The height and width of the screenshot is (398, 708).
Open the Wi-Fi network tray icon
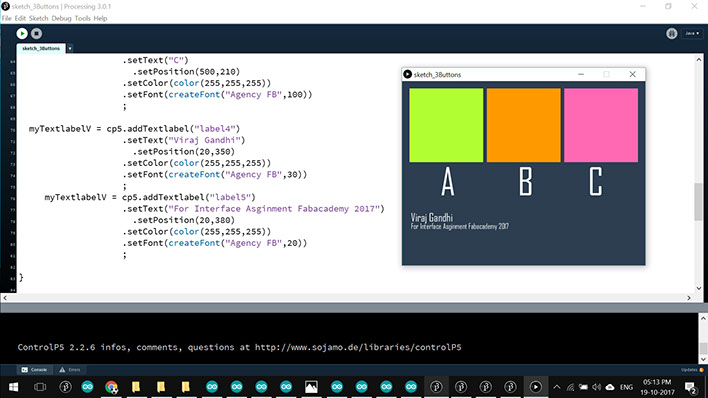click(570, 387)
